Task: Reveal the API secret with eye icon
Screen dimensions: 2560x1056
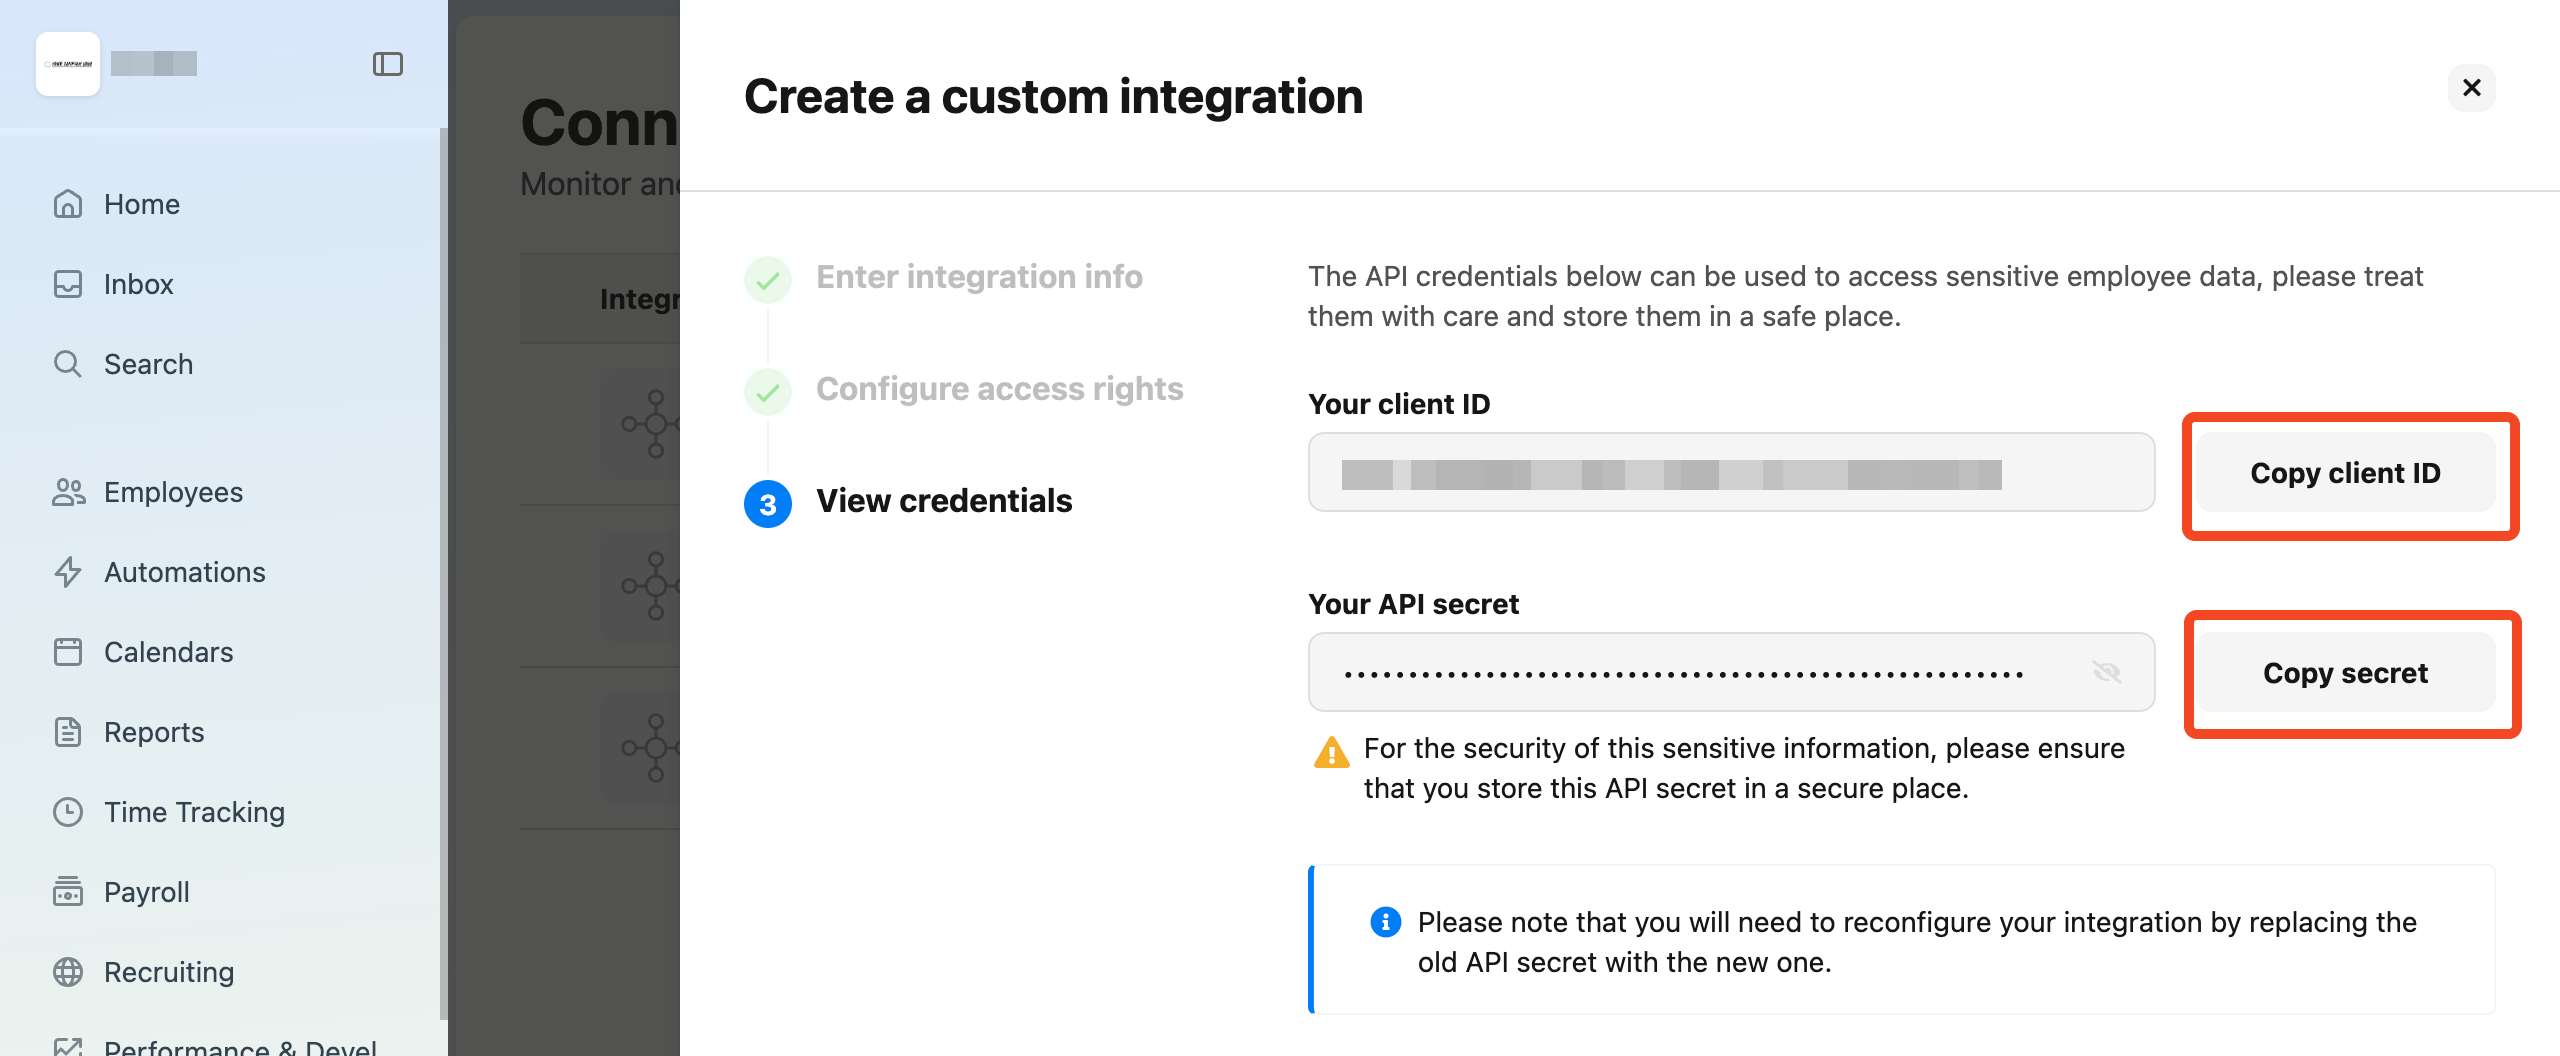Action: [x=2106, y=672]
